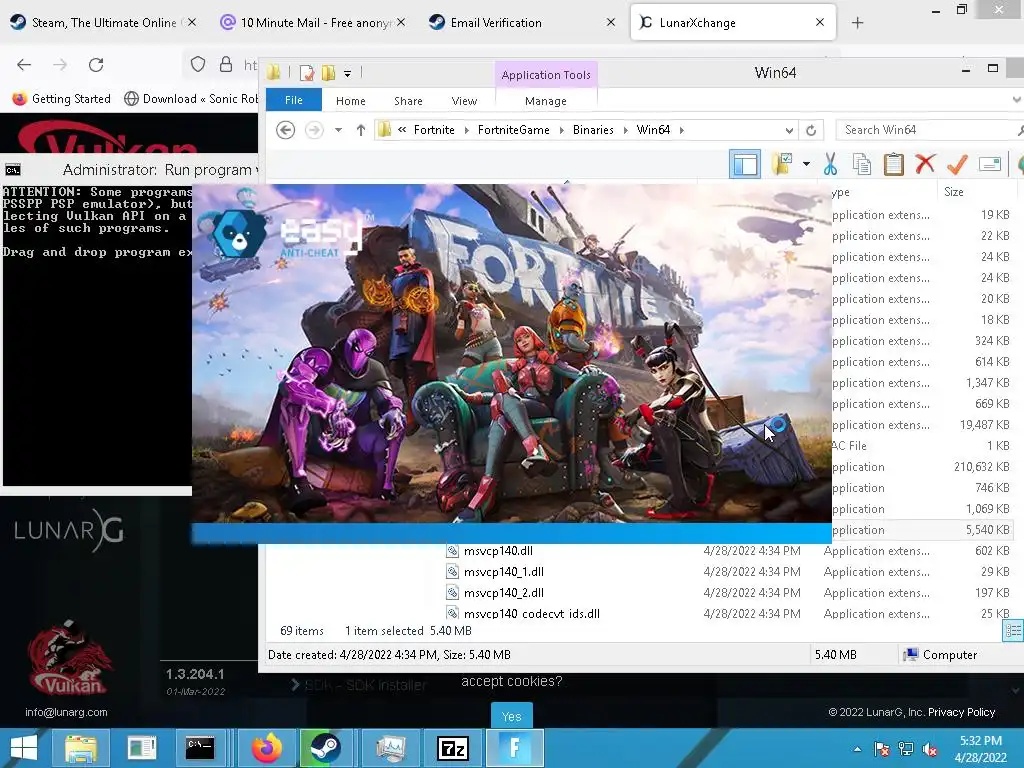Click Yes to accept cookies on LunarXchange
Image resolution: width=1024 pixels, height=768 pixels.
coord(511,716)
